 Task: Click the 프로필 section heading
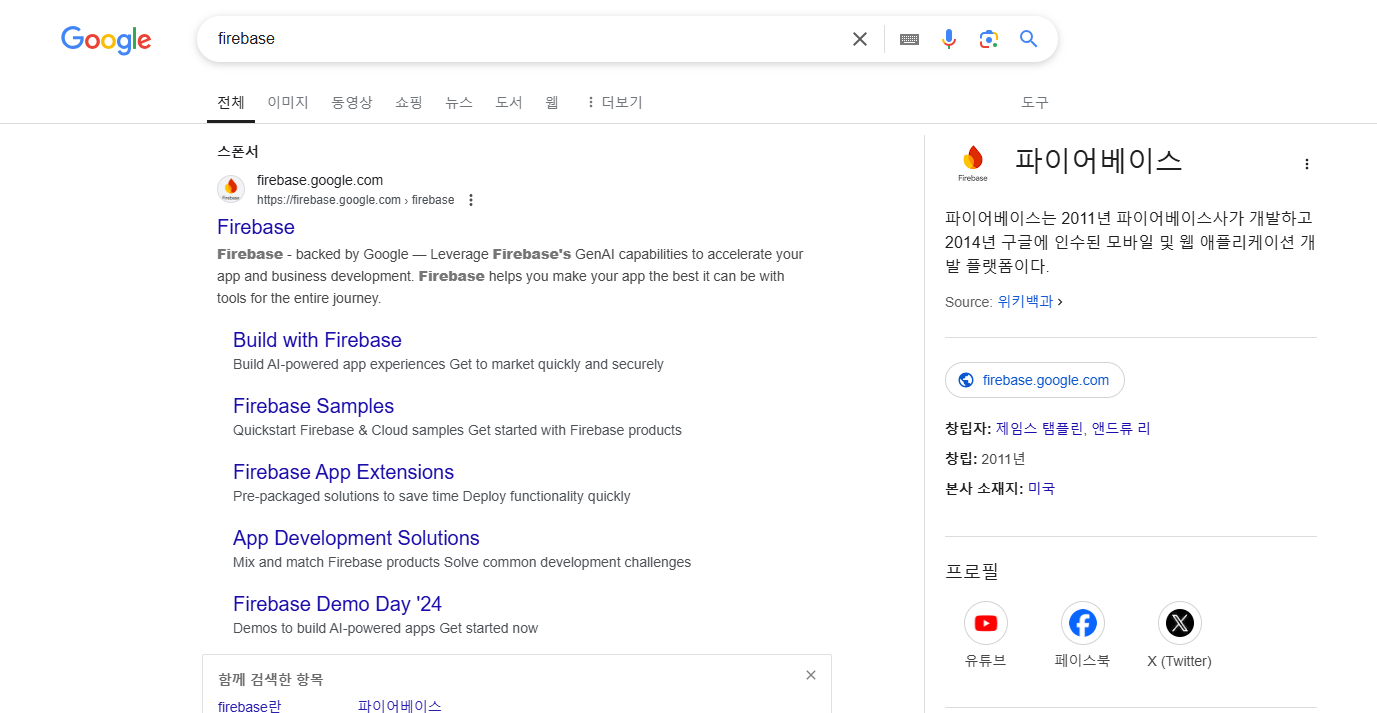(972, 571)
